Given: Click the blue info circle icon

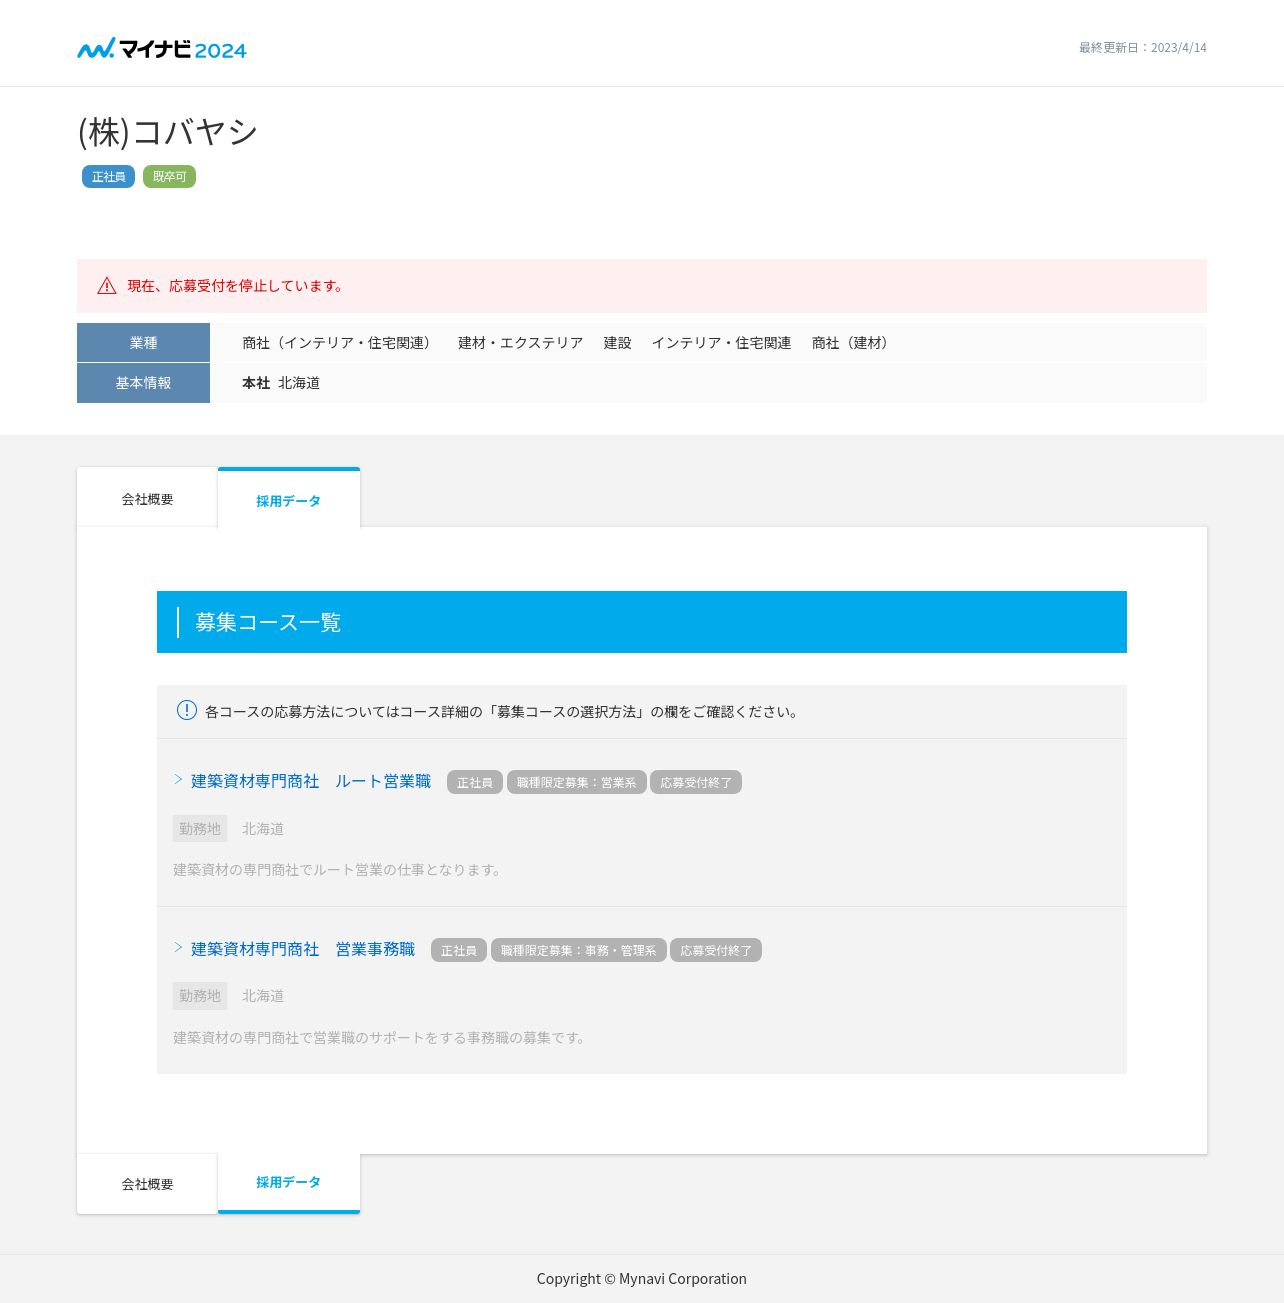Looking at the screenshot, I should 187,710.
